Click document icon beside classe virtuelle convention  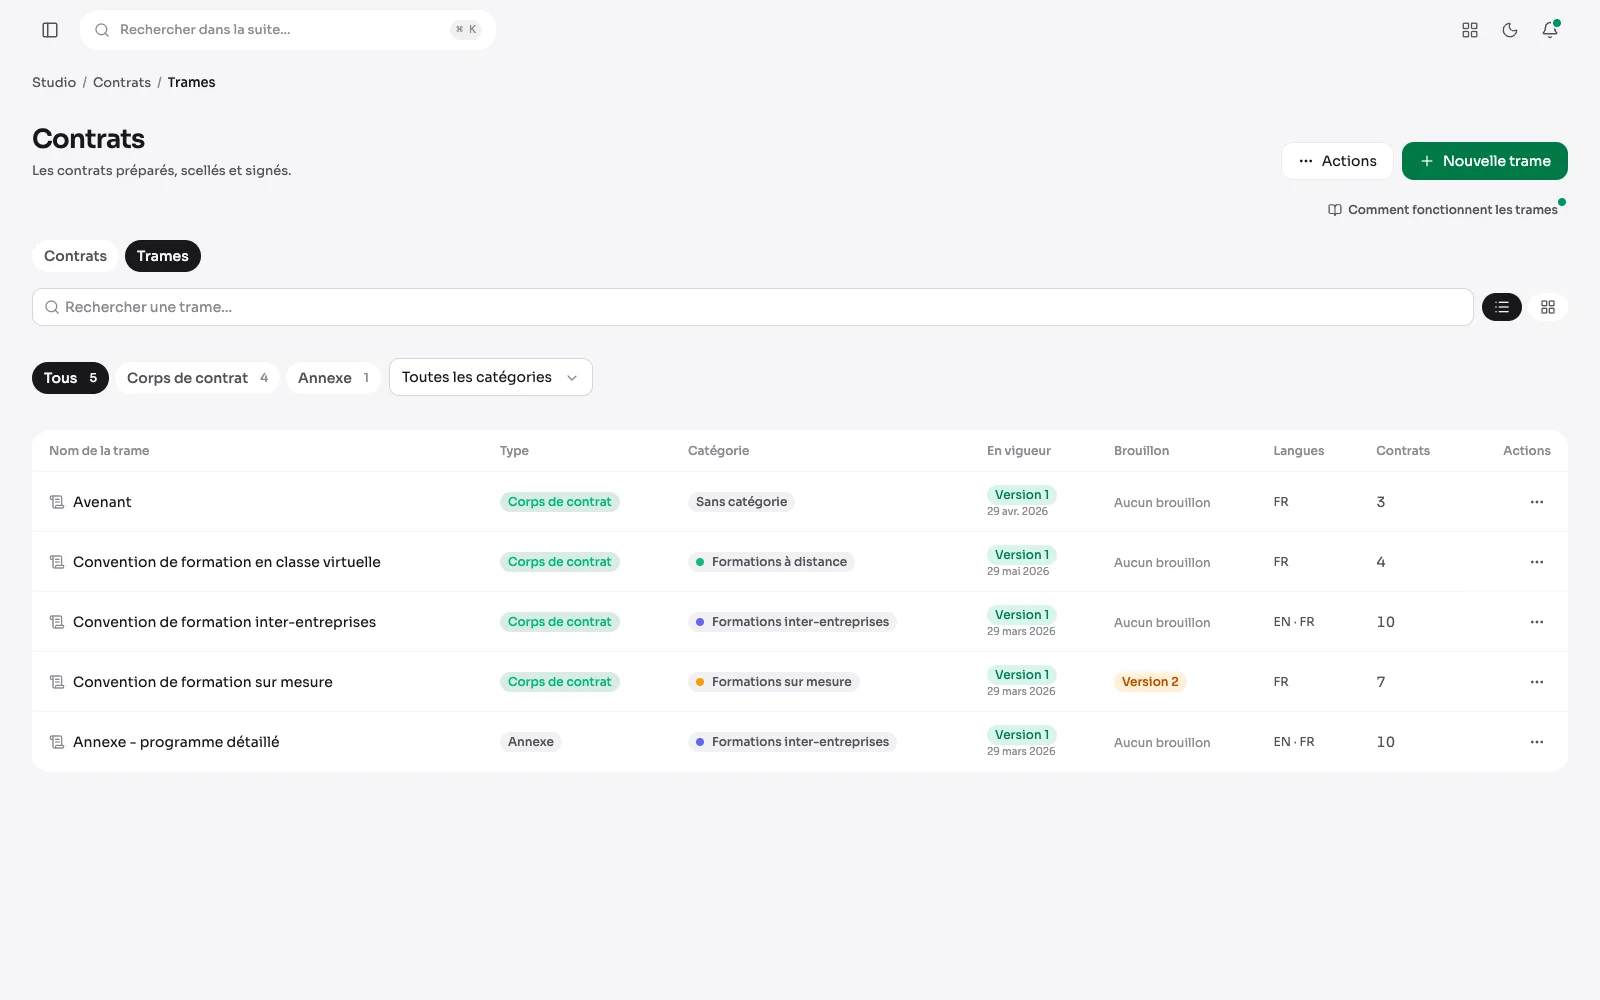tap(57, 562)
